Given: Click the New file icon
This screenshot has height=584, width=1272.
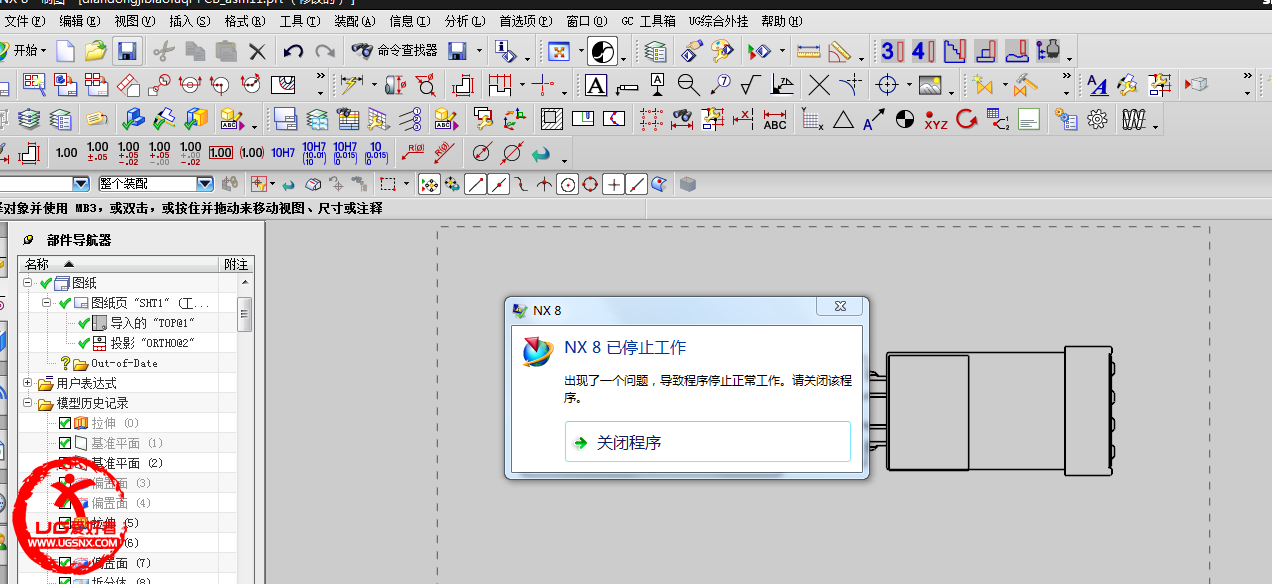Looking at the screenshot, I should (65, 50).
